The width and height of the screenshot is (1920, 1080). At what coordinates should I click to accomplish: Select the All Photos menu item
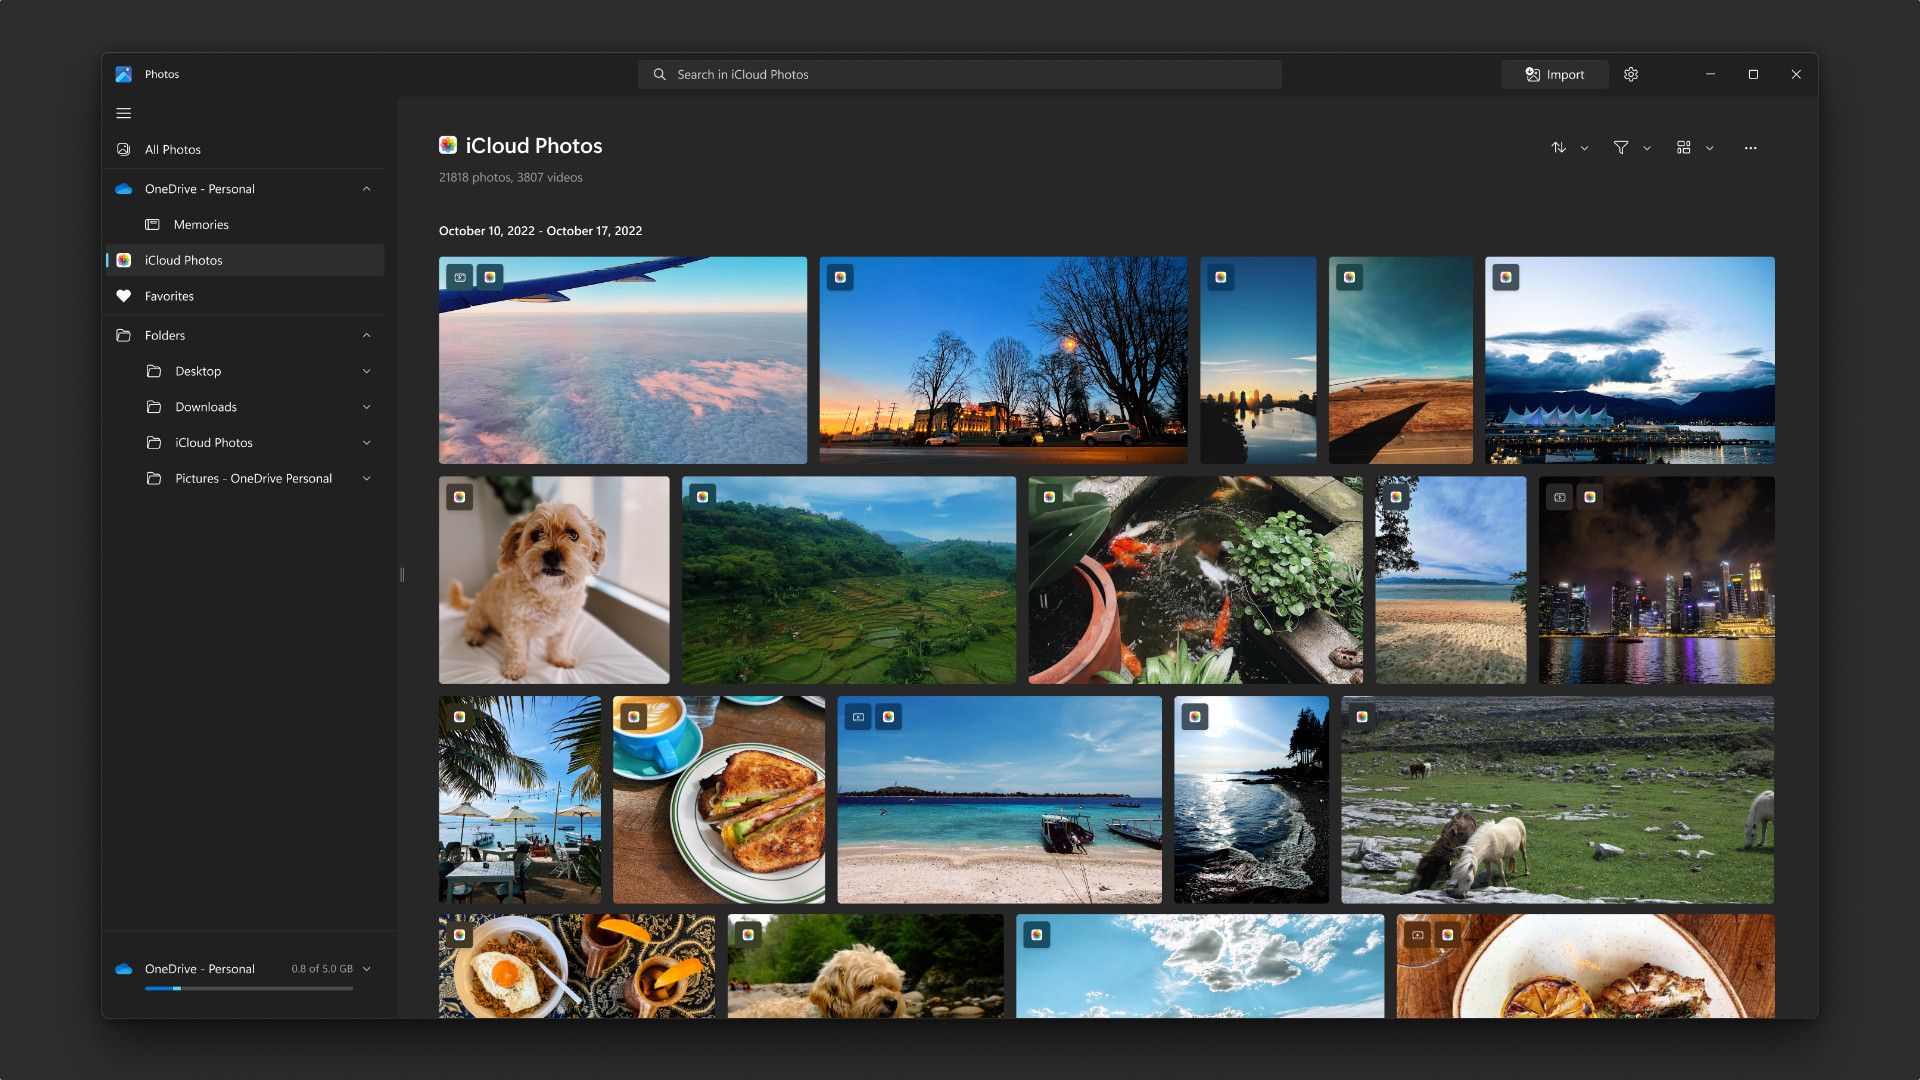pos(173,149)
